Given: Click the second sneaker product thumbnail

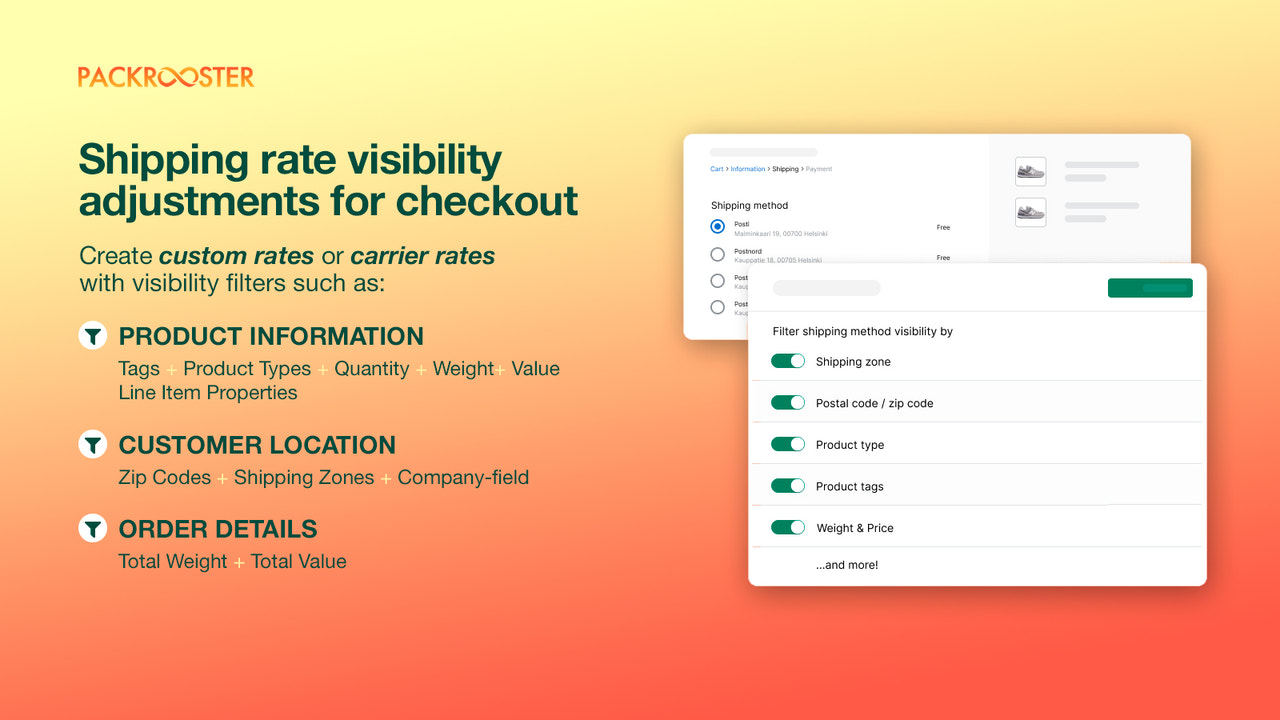Looking at the screenshot, I should click(1030, 212).
